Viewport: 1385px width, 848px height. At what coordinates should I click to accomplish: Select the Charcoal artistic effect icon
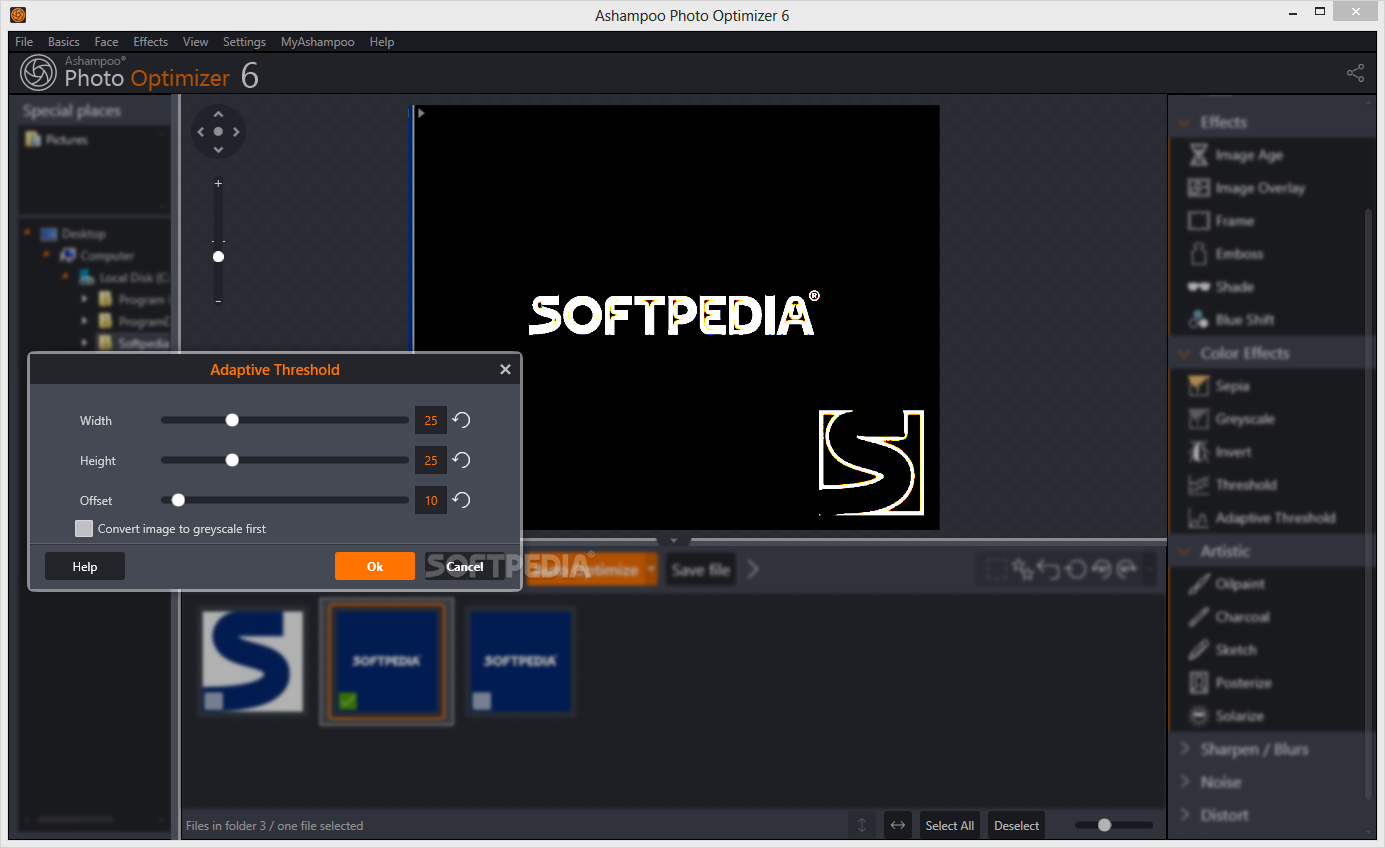pyautogui.click(x=1198, y=617)
